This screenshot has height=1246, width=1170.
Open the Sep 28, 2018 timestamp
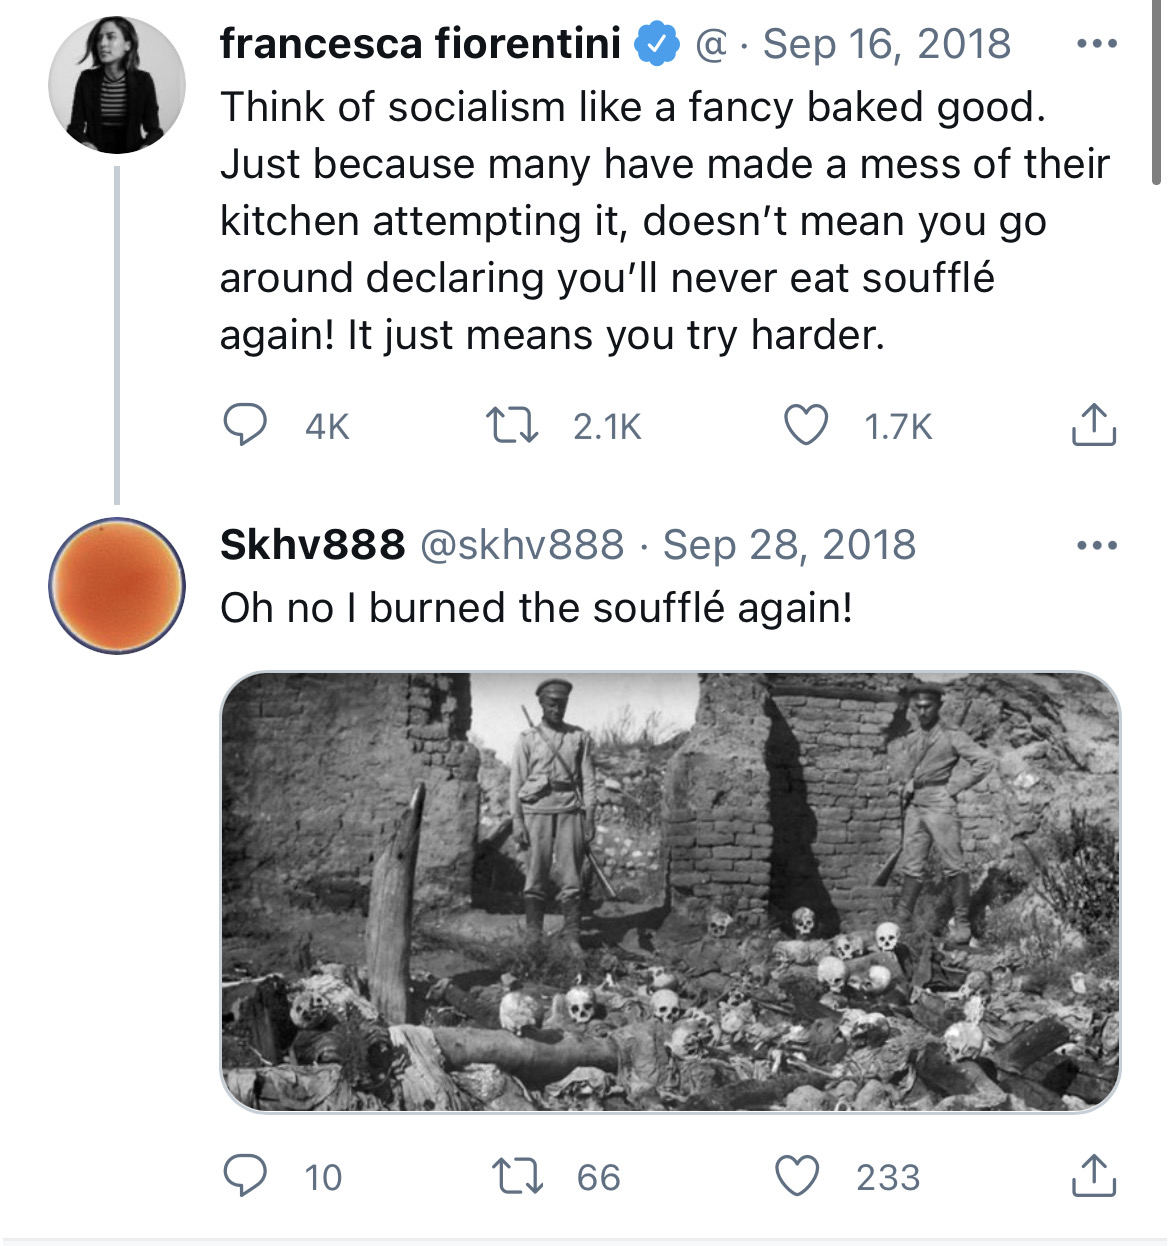[x=789, y=545]
